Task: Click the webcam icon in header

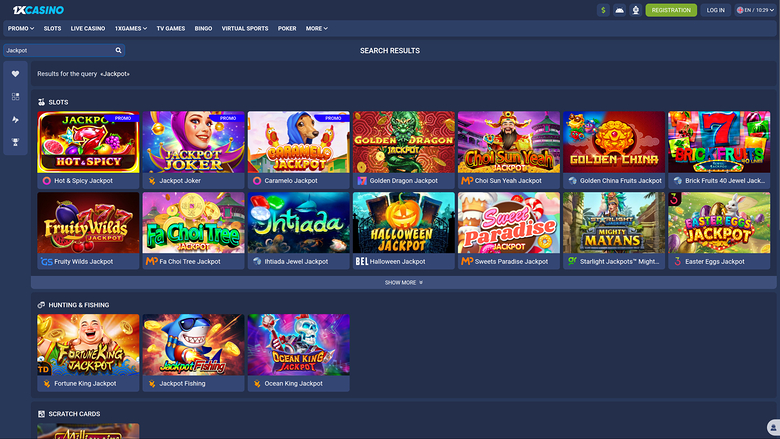Action: [x=636, y=10]
